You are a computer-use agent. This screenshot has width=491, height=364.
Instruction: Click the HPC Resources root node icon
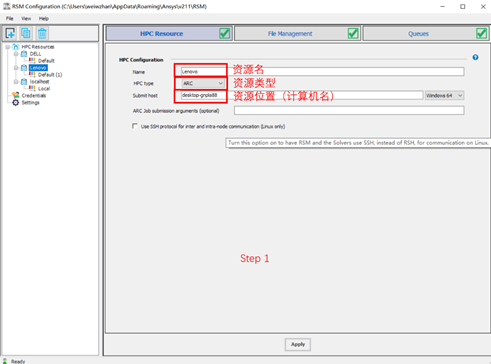(x=16, y=47)
